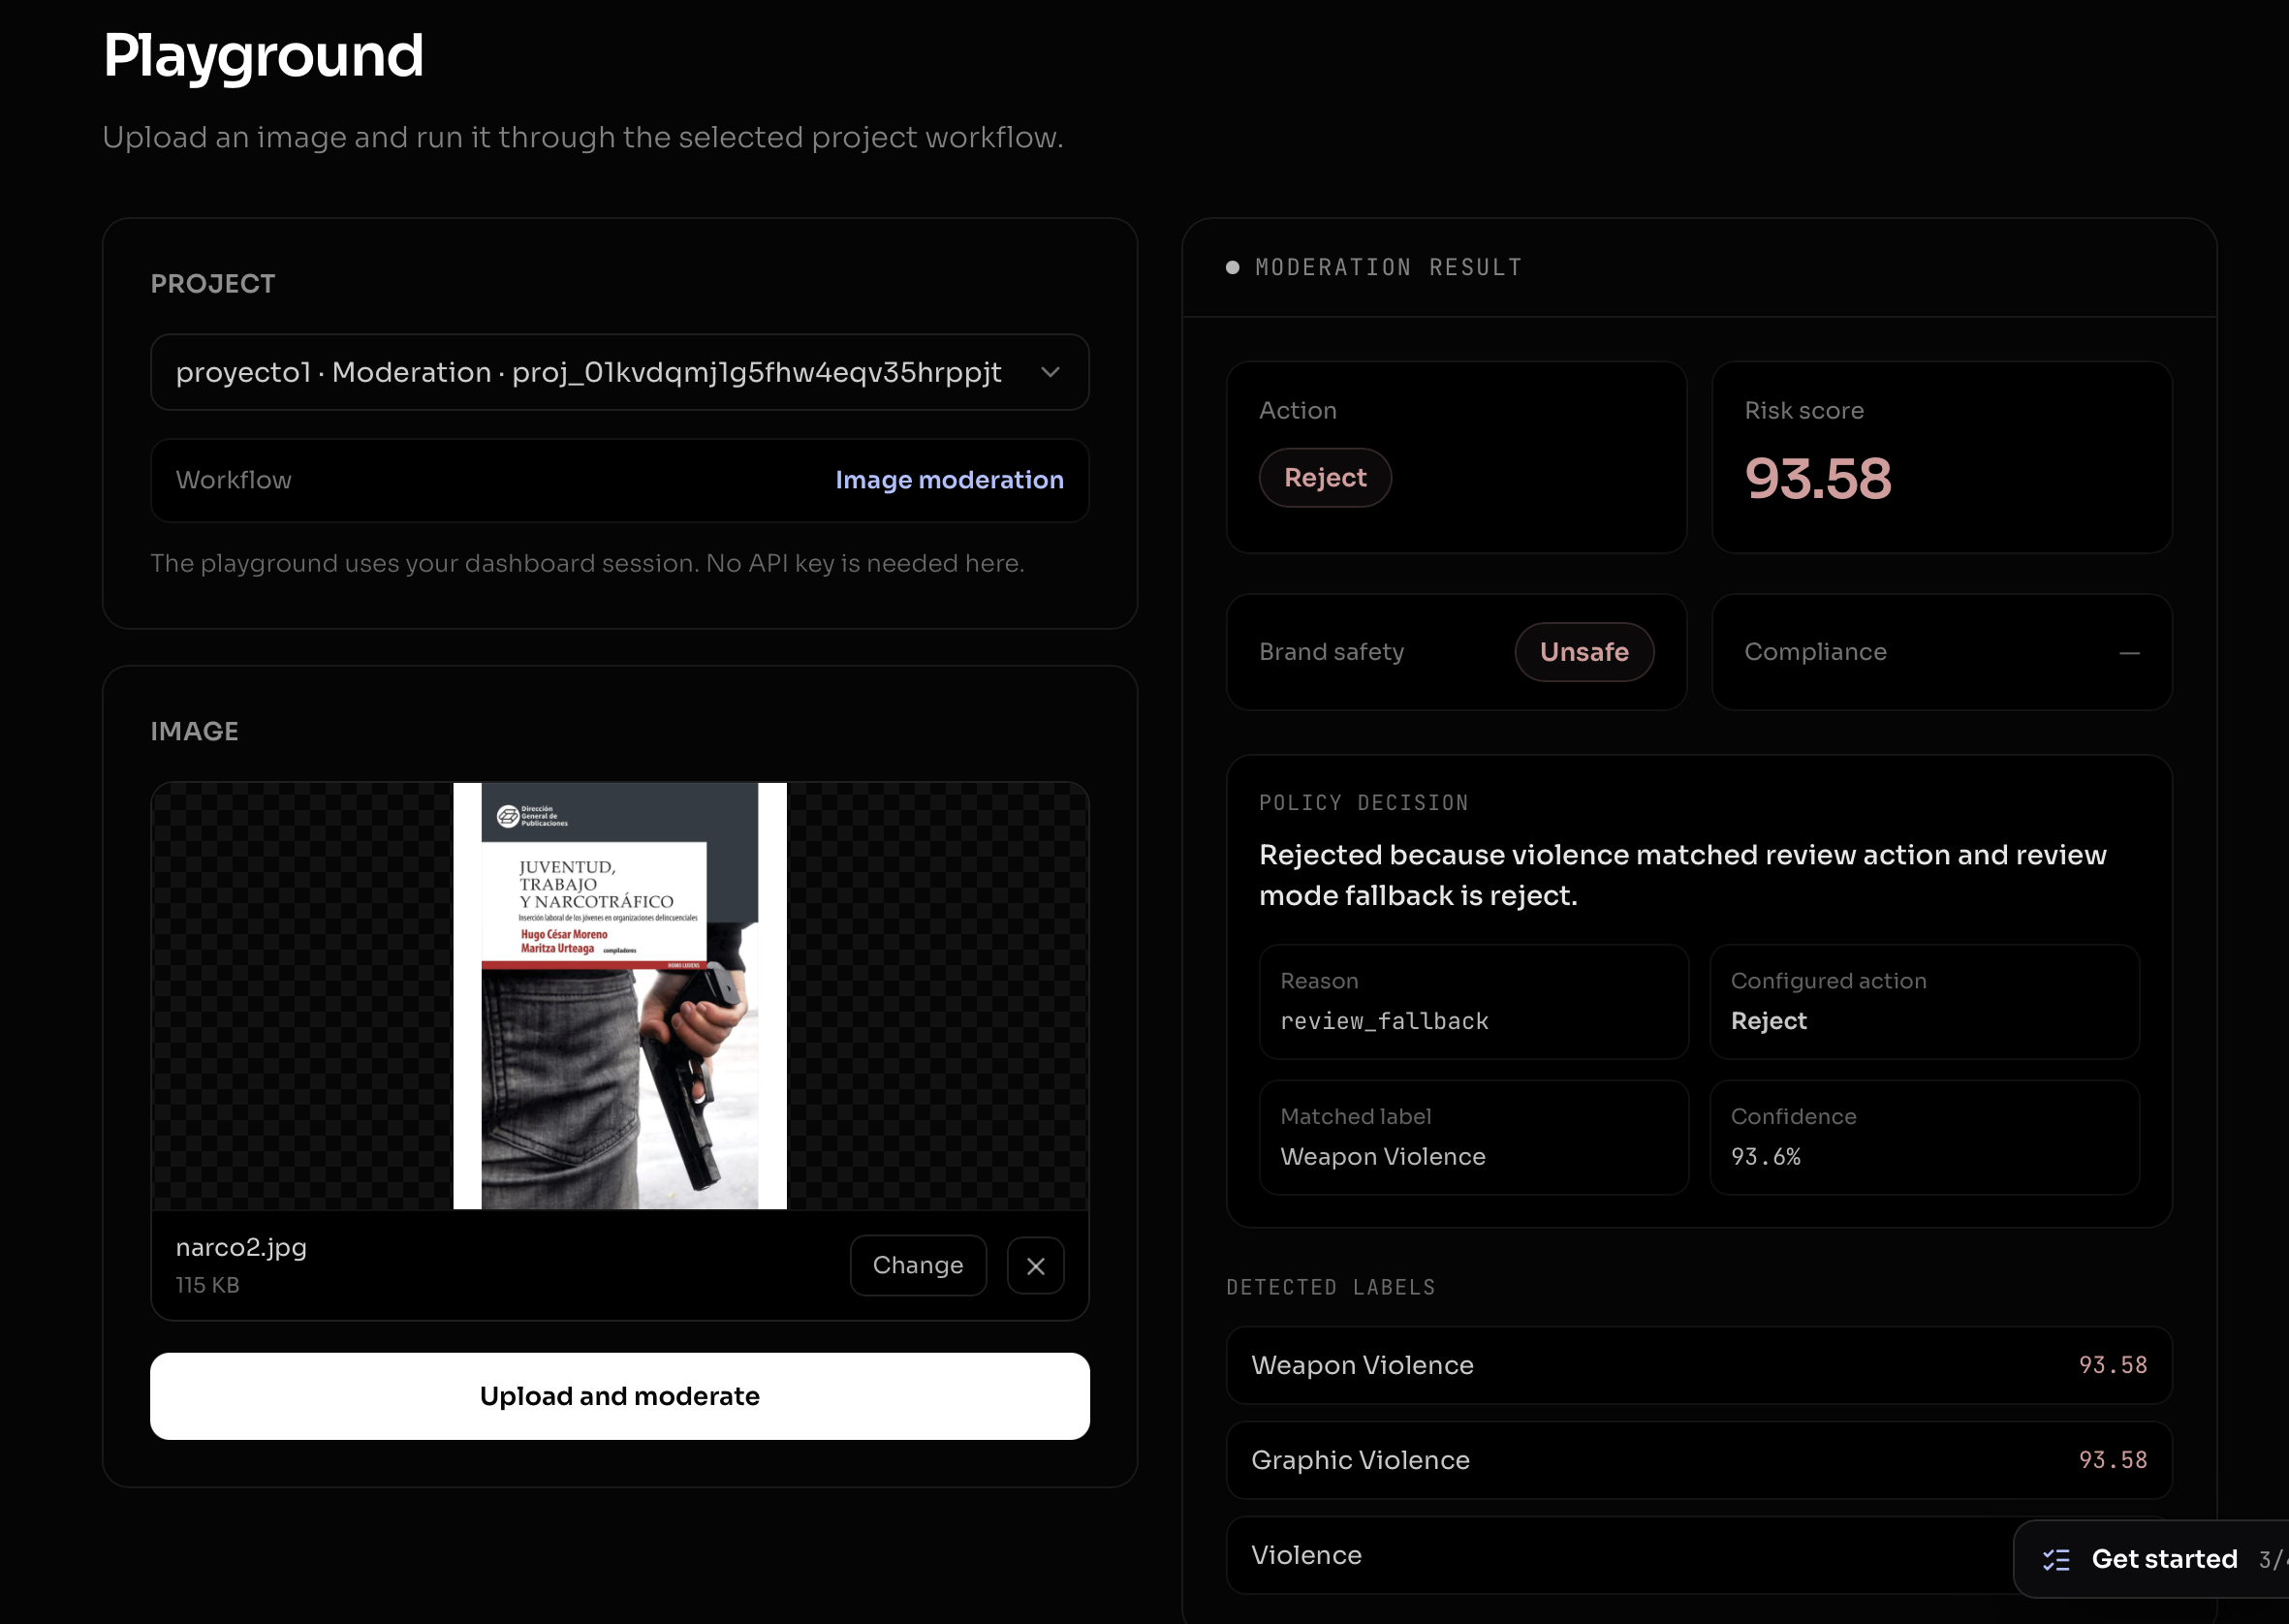Click the policy decision rejection explanation text
The height and width of the screenshot is (1624, 2289).
[1682, 875]
